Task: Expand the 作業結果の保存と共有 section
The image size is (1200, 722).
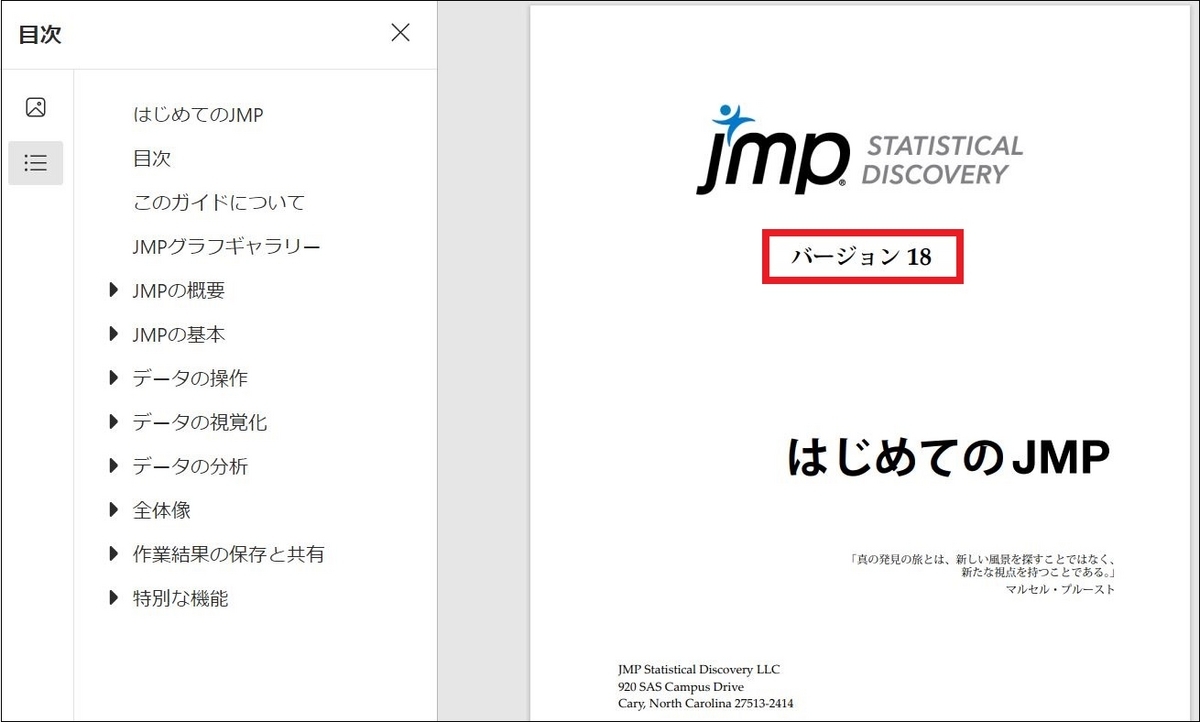Action: [113, 554]
